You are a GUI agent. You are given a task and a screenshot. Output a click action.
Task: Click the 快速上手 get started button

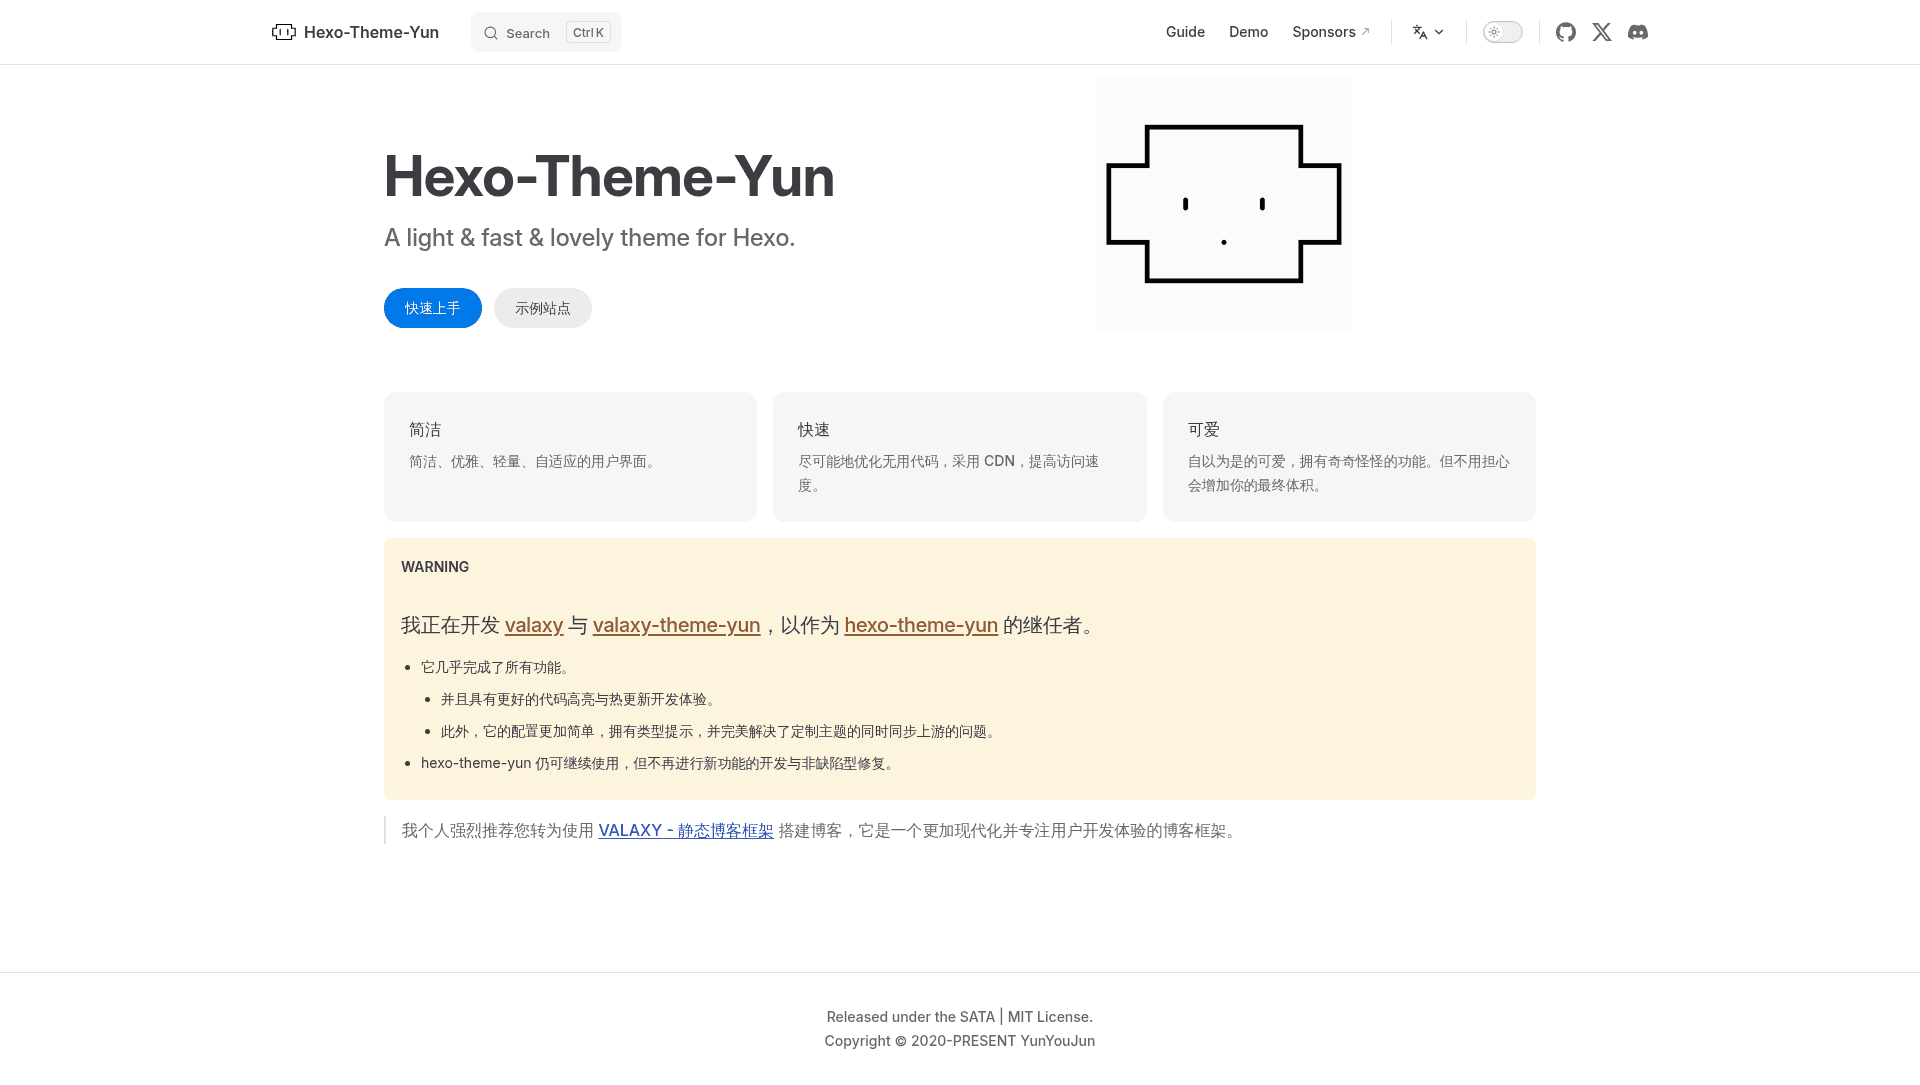[x=433, y=308]
